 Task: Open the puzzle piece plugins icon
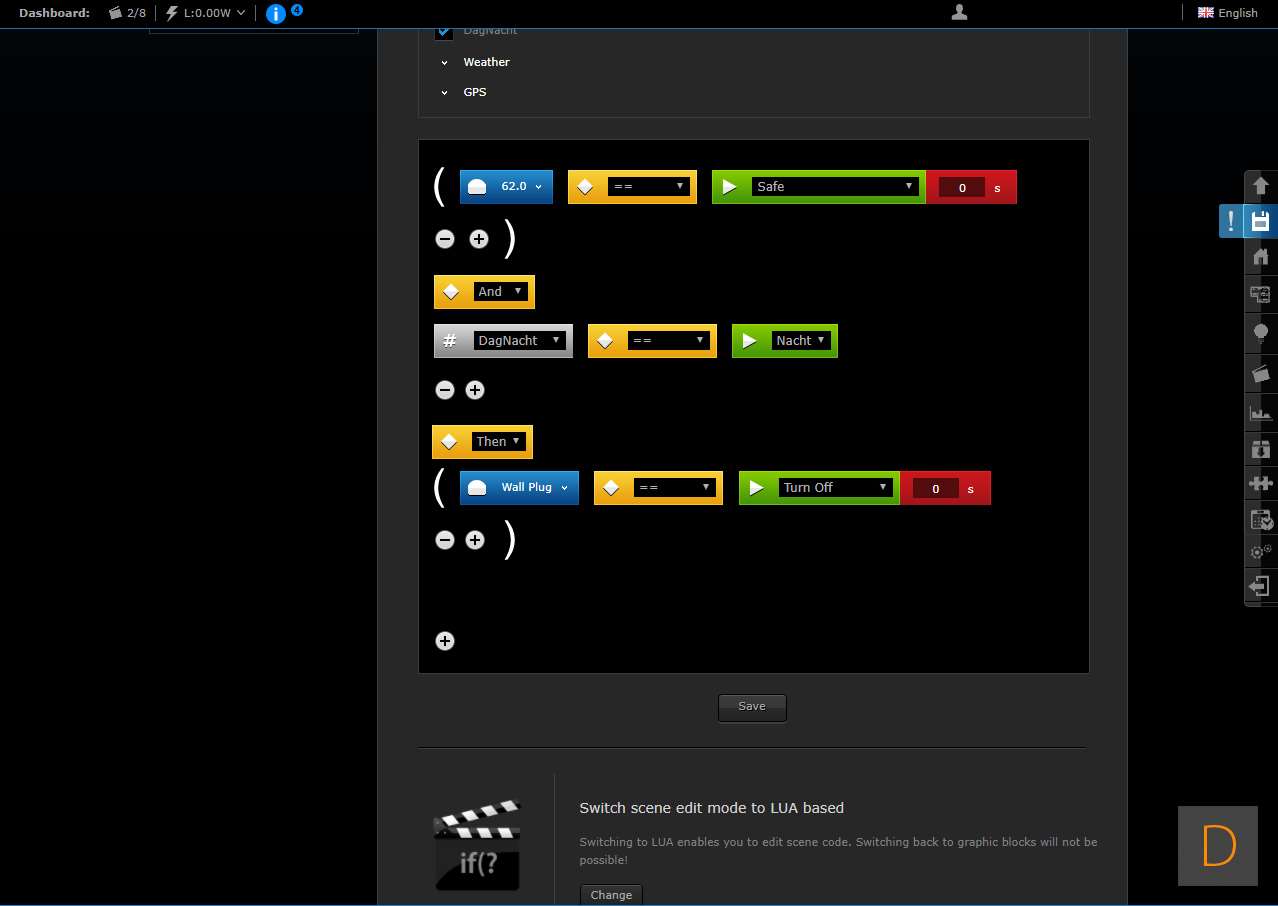click(1260, 483)
